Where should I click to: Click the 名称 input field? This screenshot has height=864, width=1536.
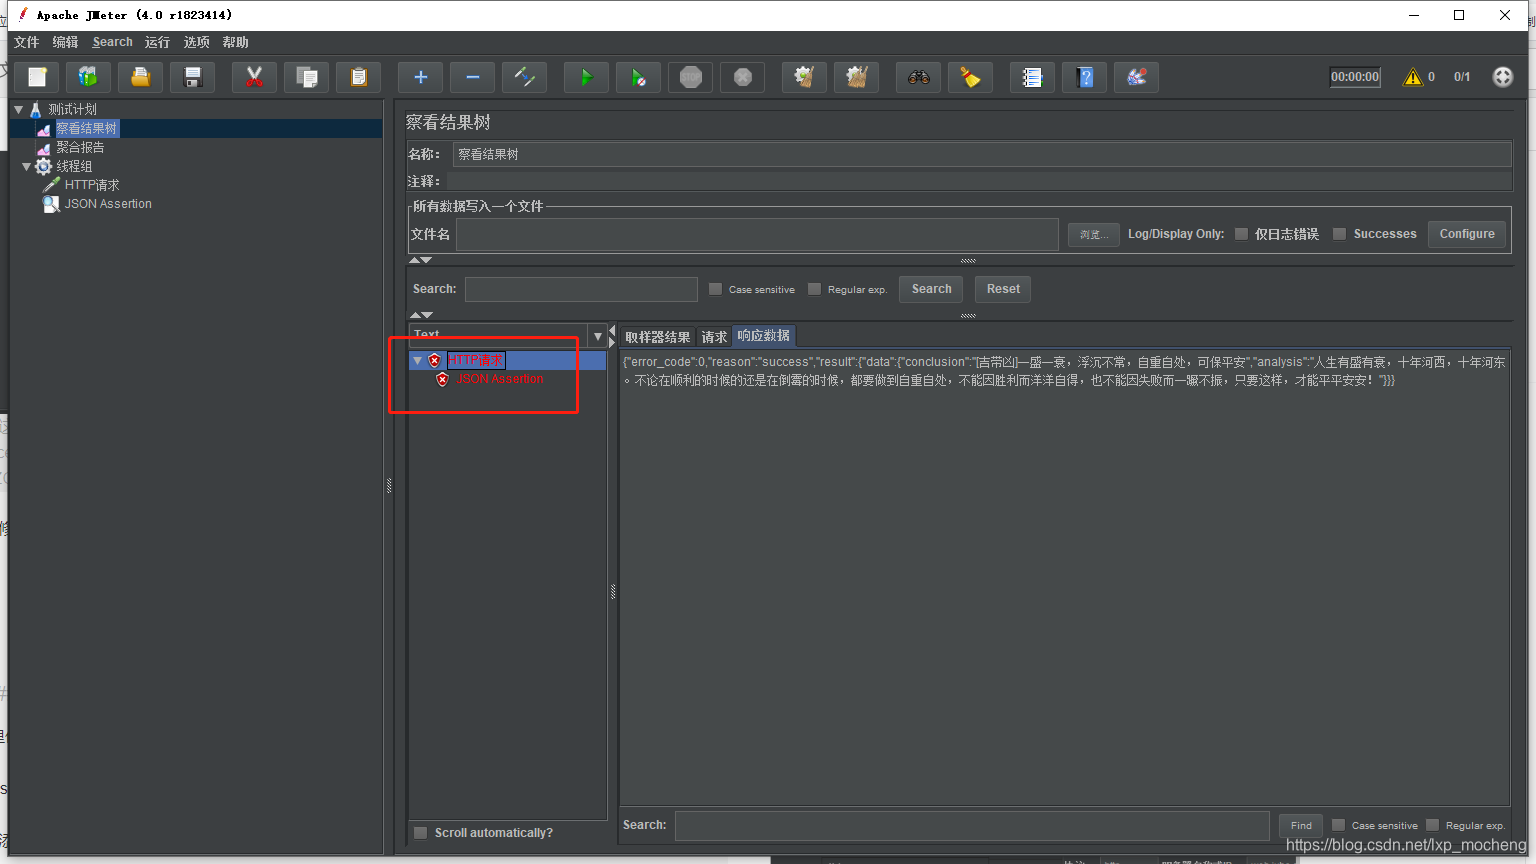click(x=981, y=154)
